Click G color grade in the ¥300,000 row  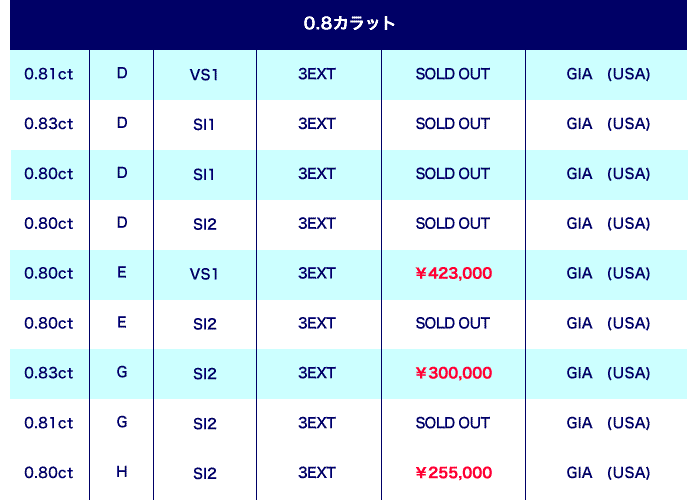tap(122, 372)
